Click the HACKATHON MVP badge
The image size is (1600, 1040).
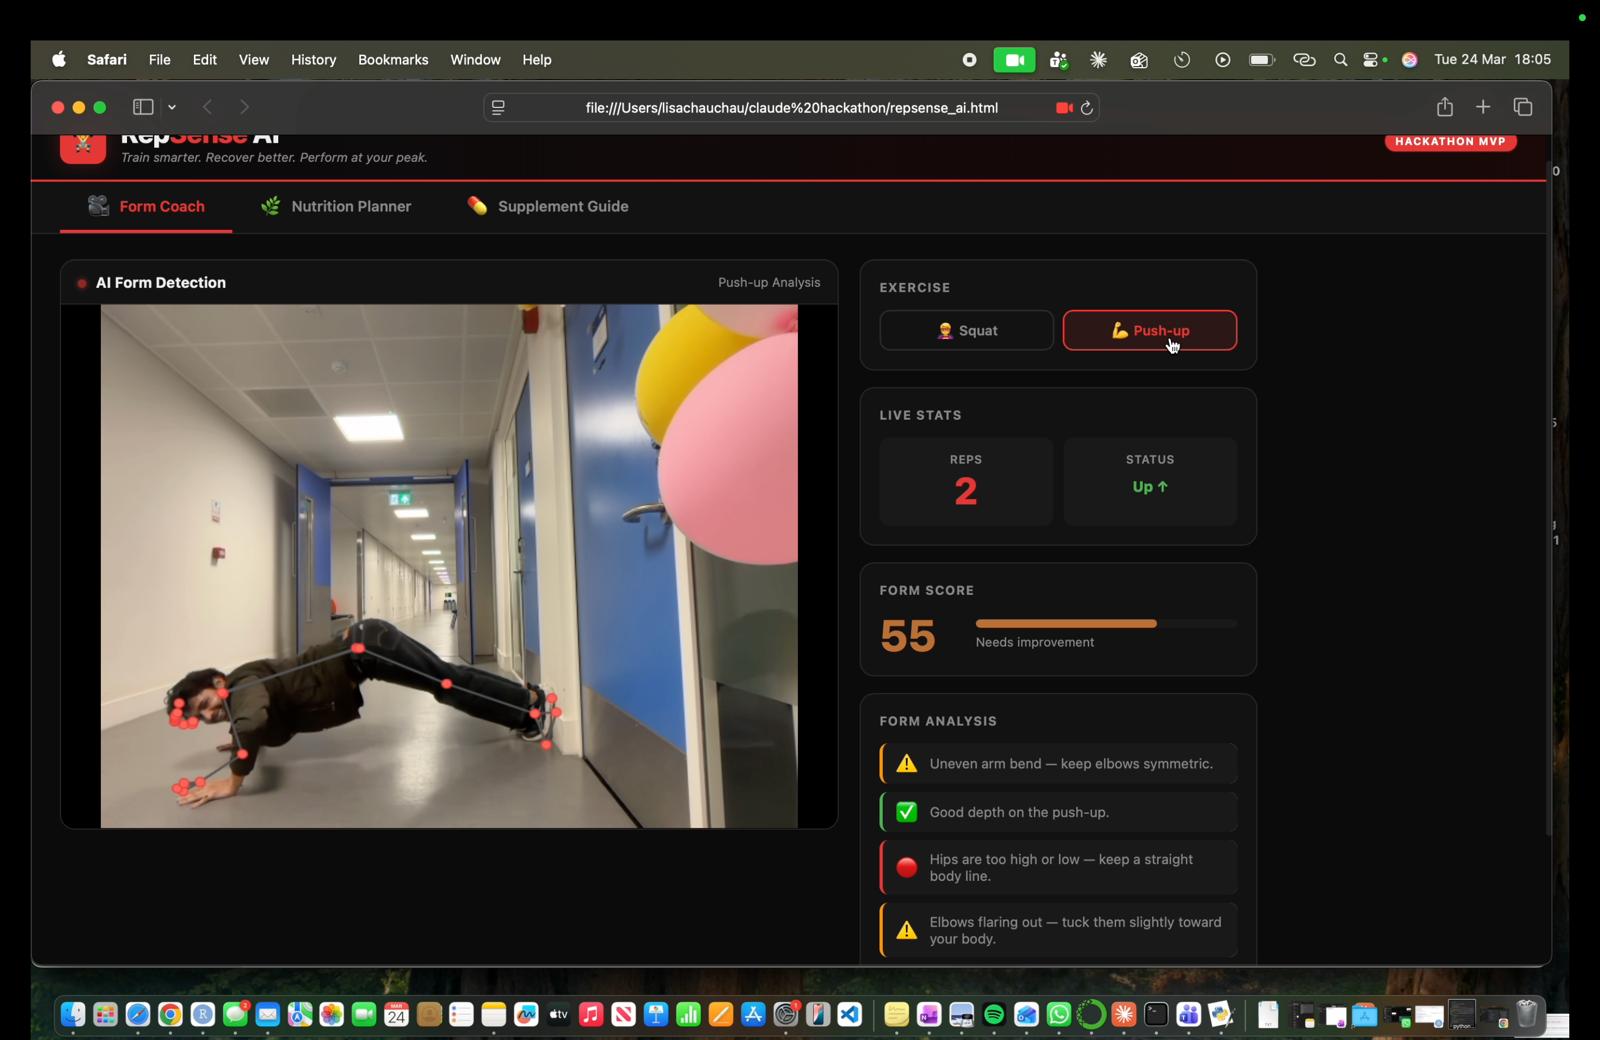pyautogui.click(x=1450, y=141)
